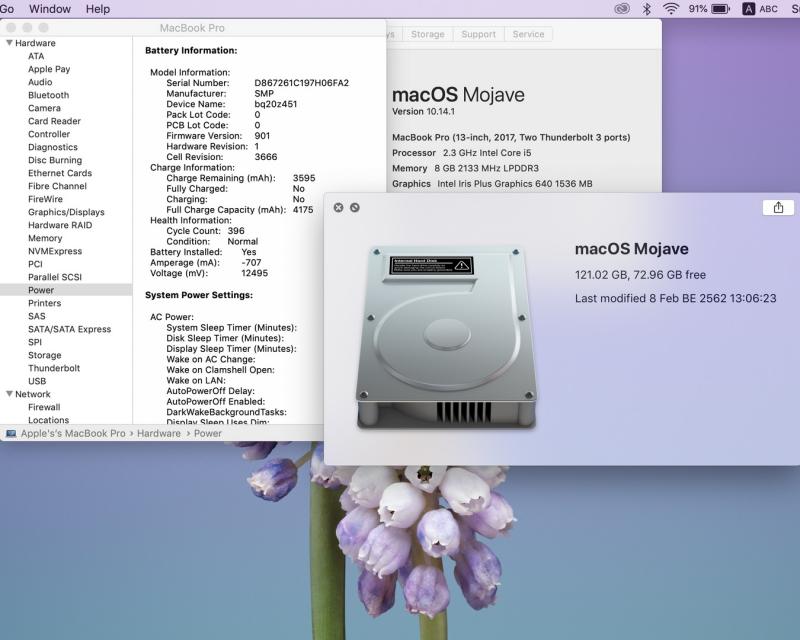Screen dimensions: 800x640
Task: Click Hardware in the bottom path bar
Action: click(x=159, y=434)
